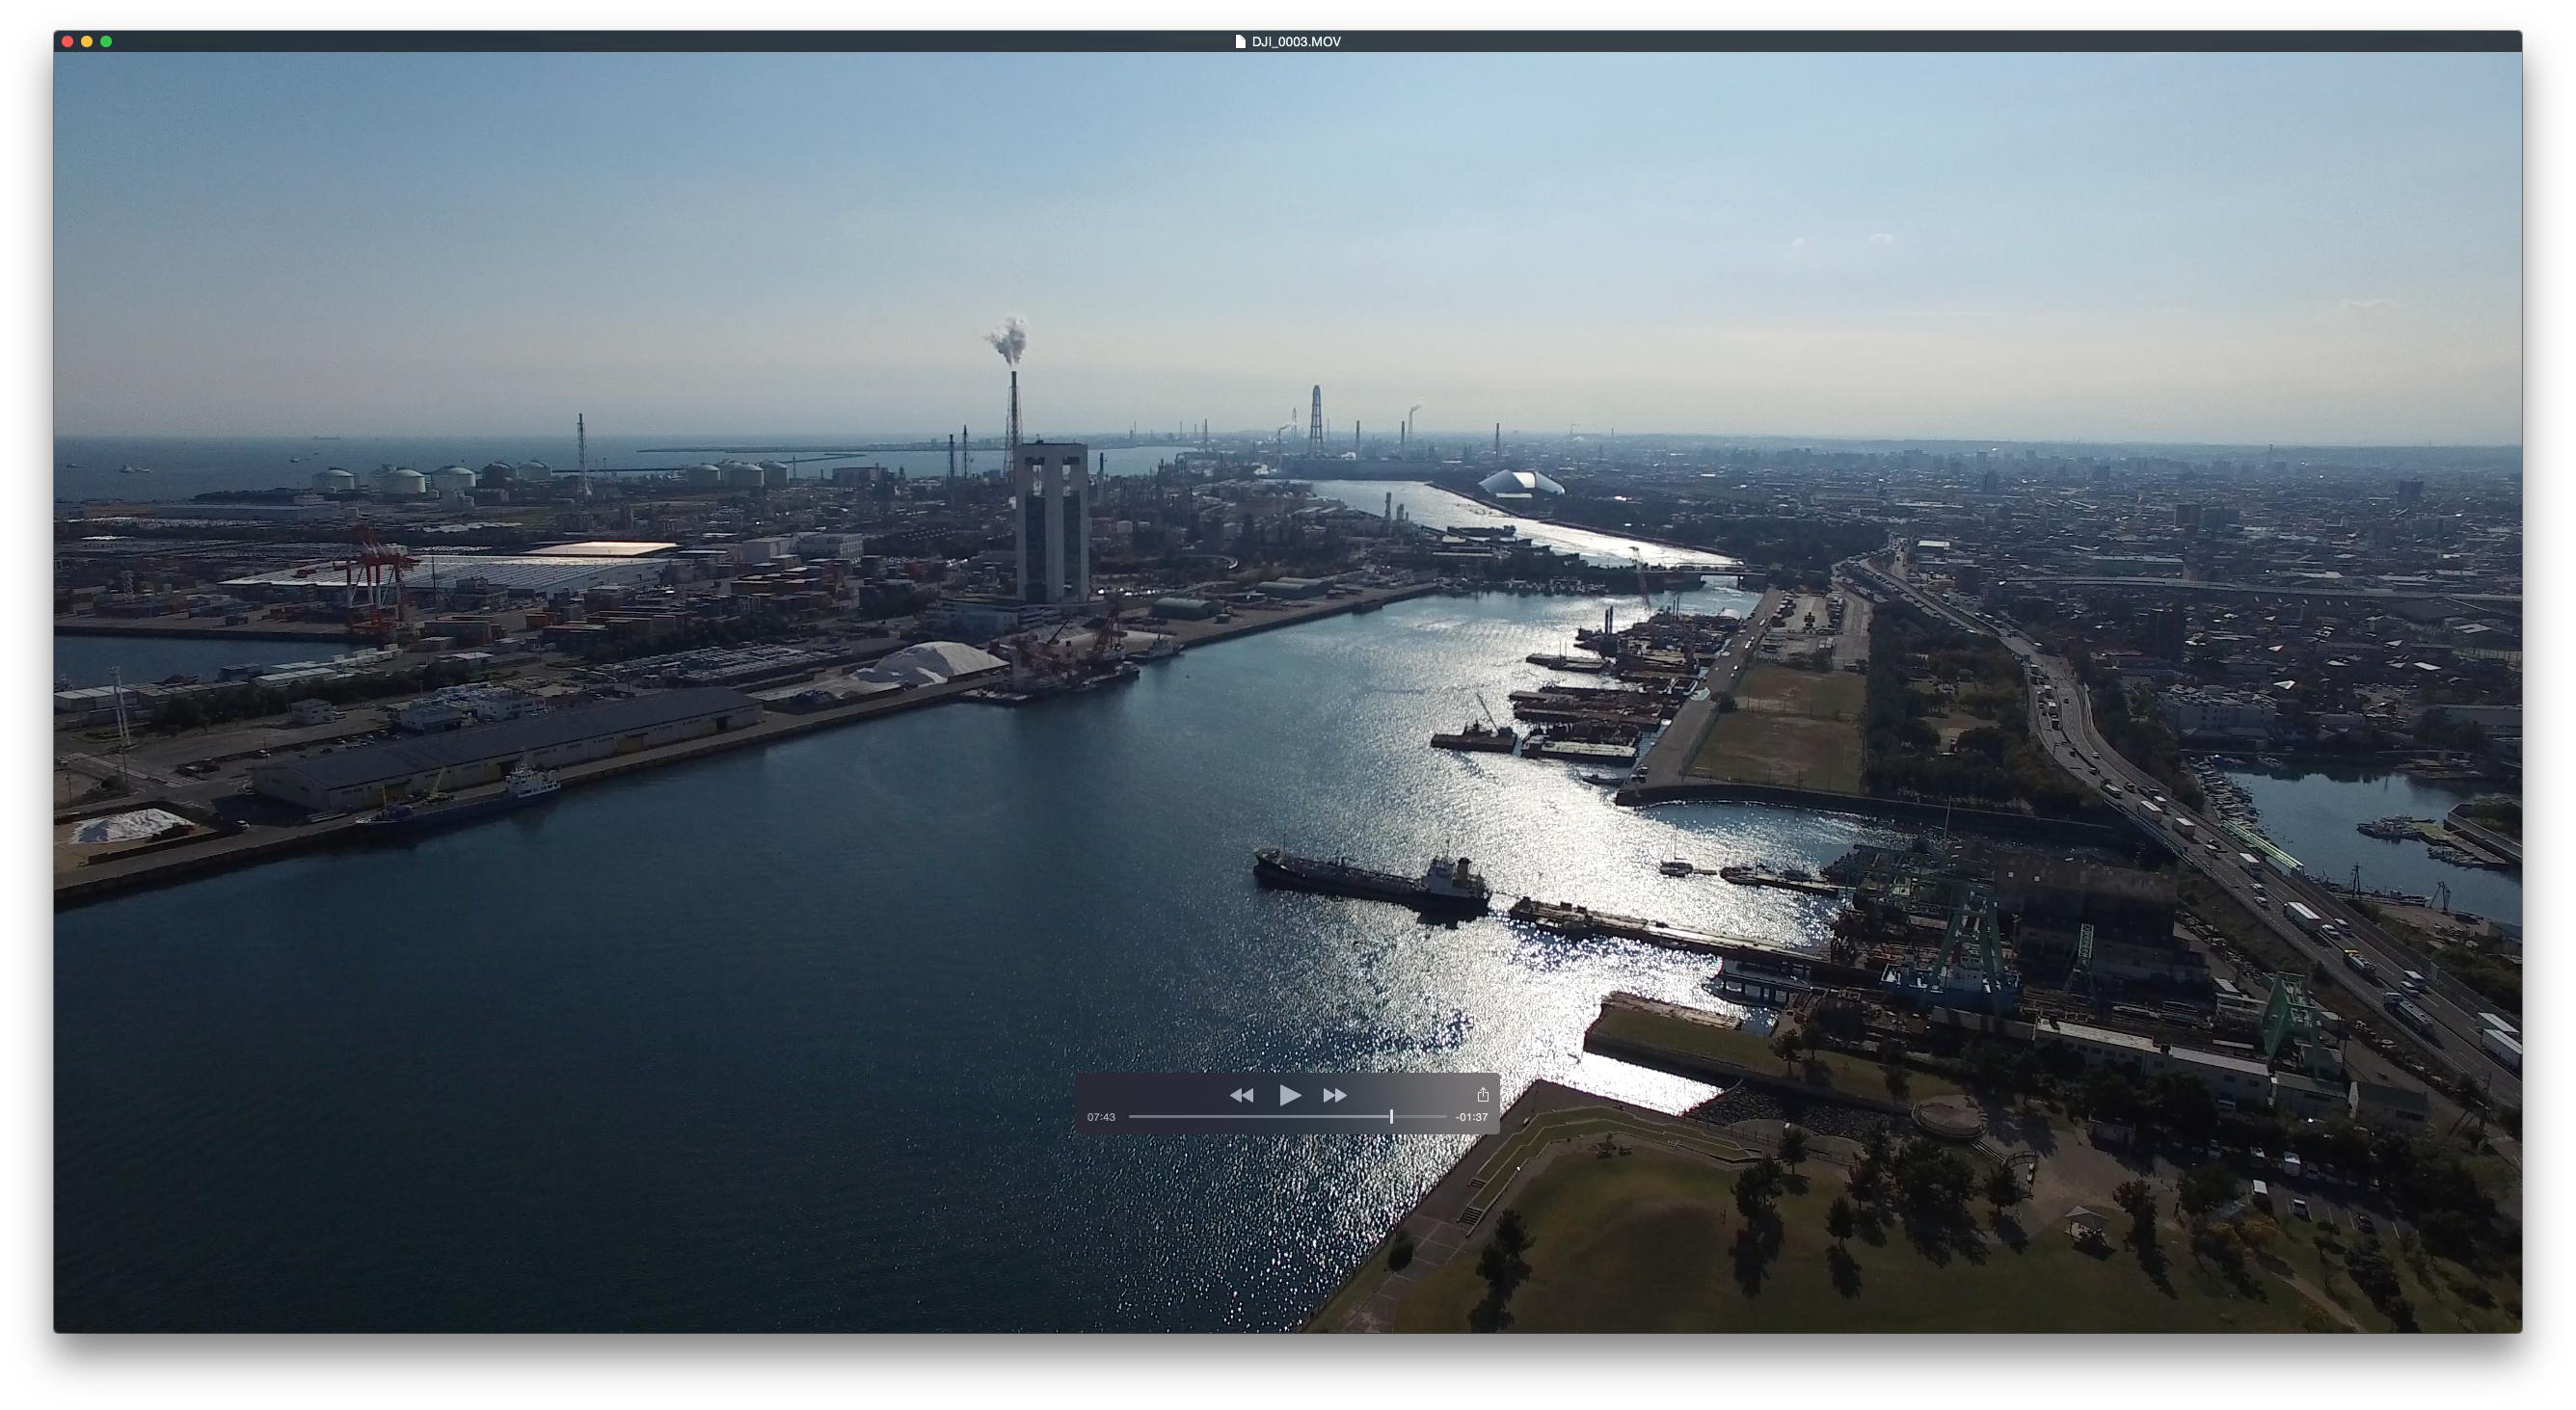
Task: Click the fast-forward button
Action: pos(1335,1096)
